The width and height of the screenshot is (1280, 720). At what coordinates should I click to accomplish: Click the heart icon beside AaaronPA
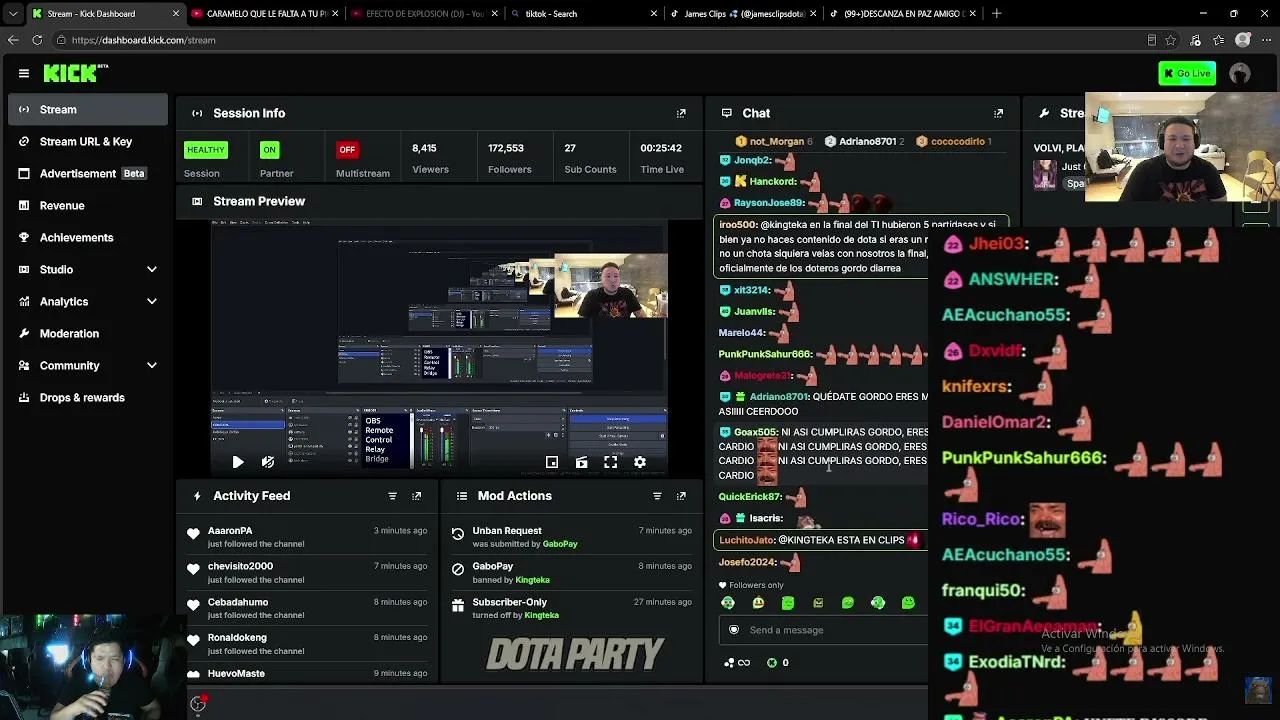pyautogui.click(x=193, y=534)
